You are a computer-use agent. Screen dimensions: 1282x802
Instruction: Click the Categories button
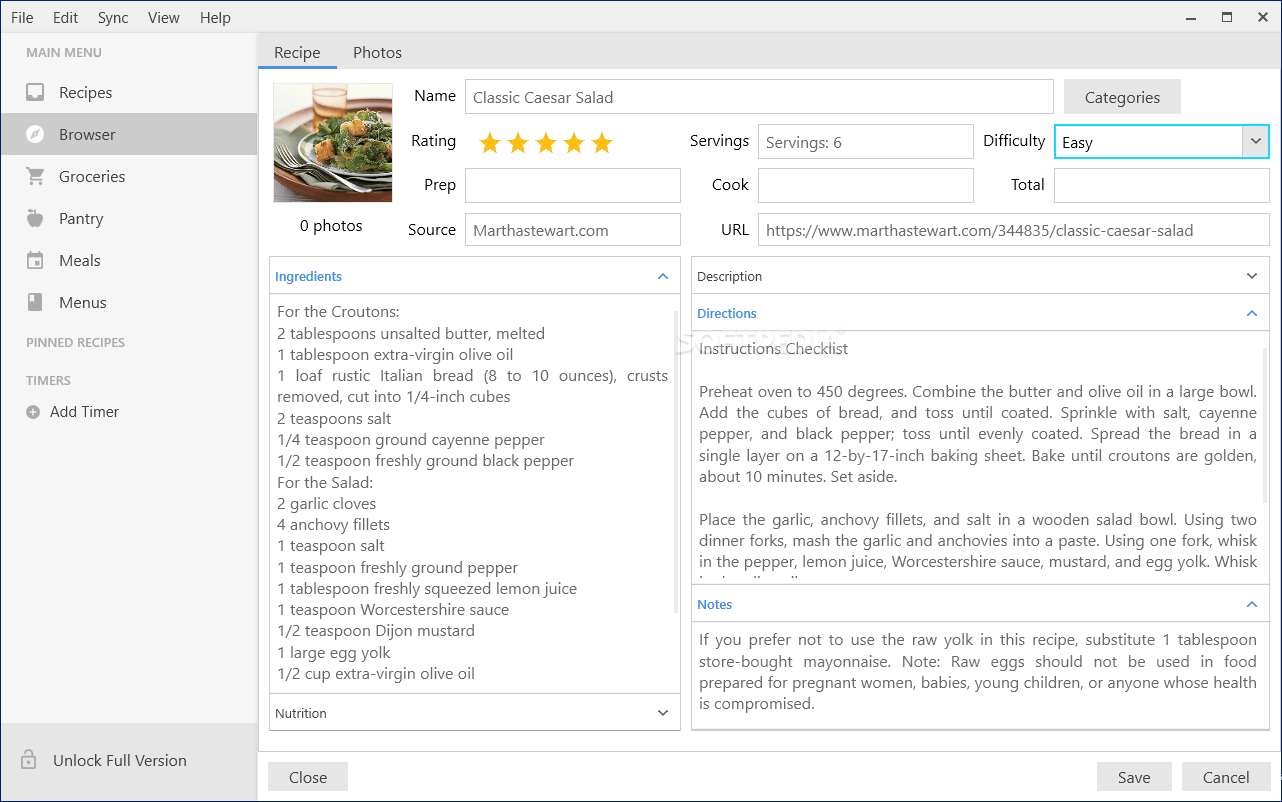(x=1122, y=97)
